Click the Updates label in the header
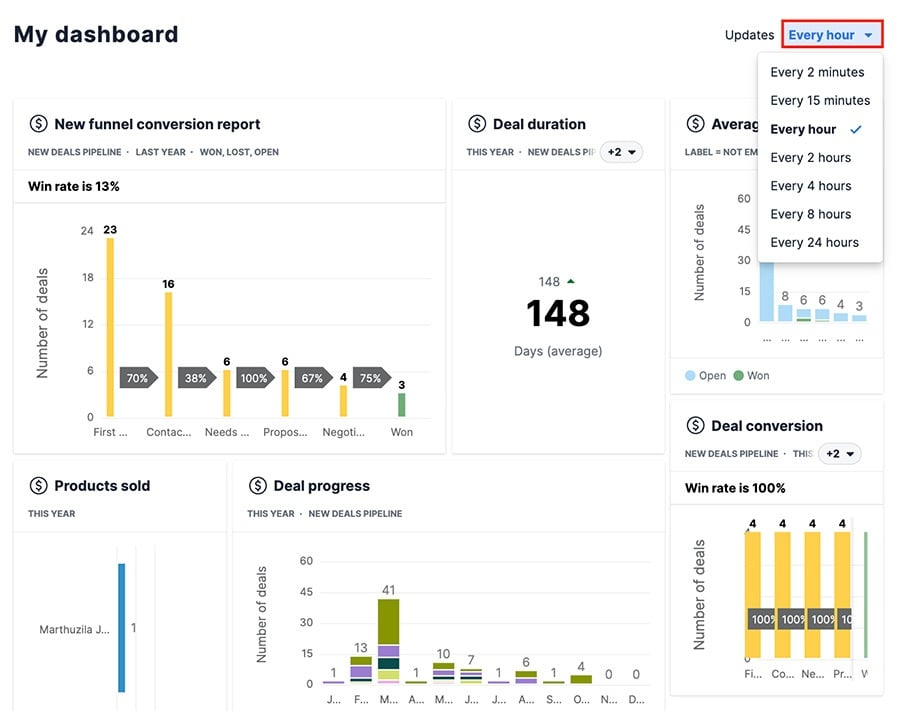The image size is (900, 711). (x=750, y=34)
